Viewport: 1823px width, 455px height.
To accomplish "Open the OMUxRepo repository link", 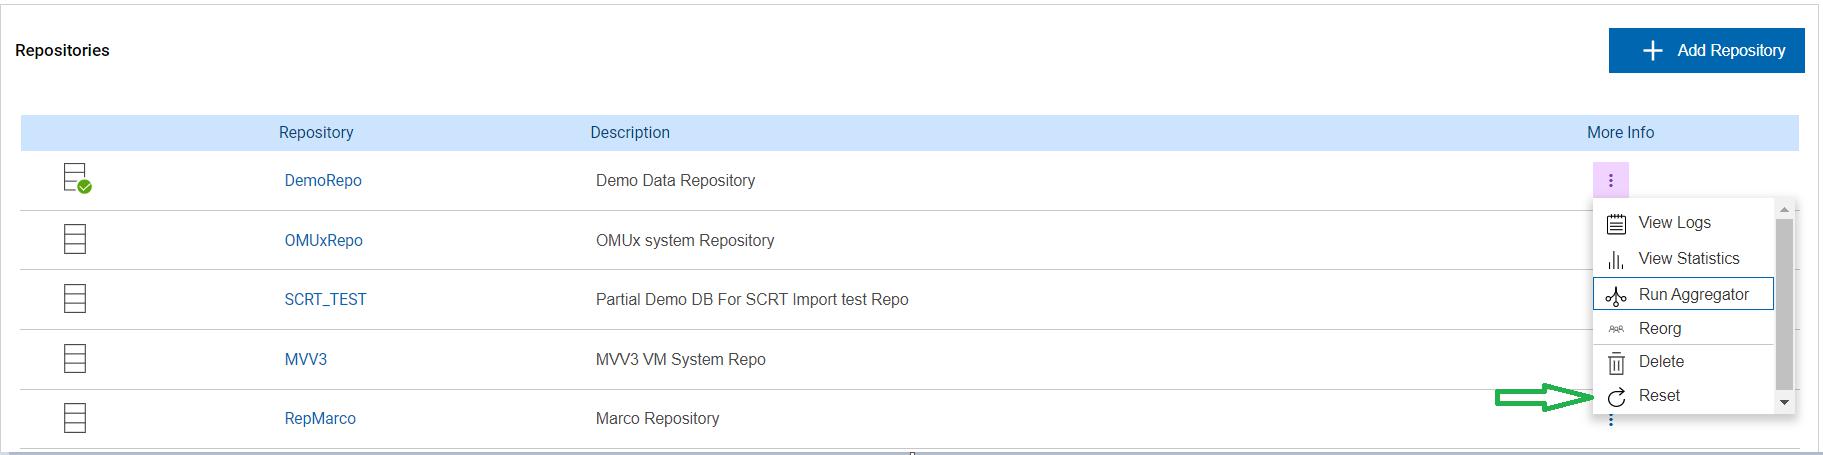I will click(x=323, y=240).
